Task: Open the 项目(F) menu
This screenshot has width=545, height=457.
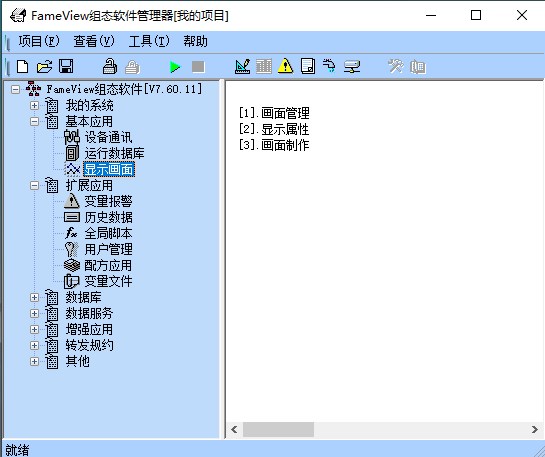Action: [x=39, y=41]
